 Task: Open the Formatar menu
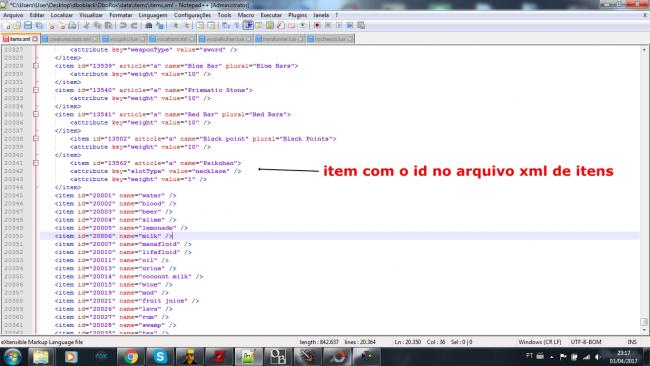(121, 15)
